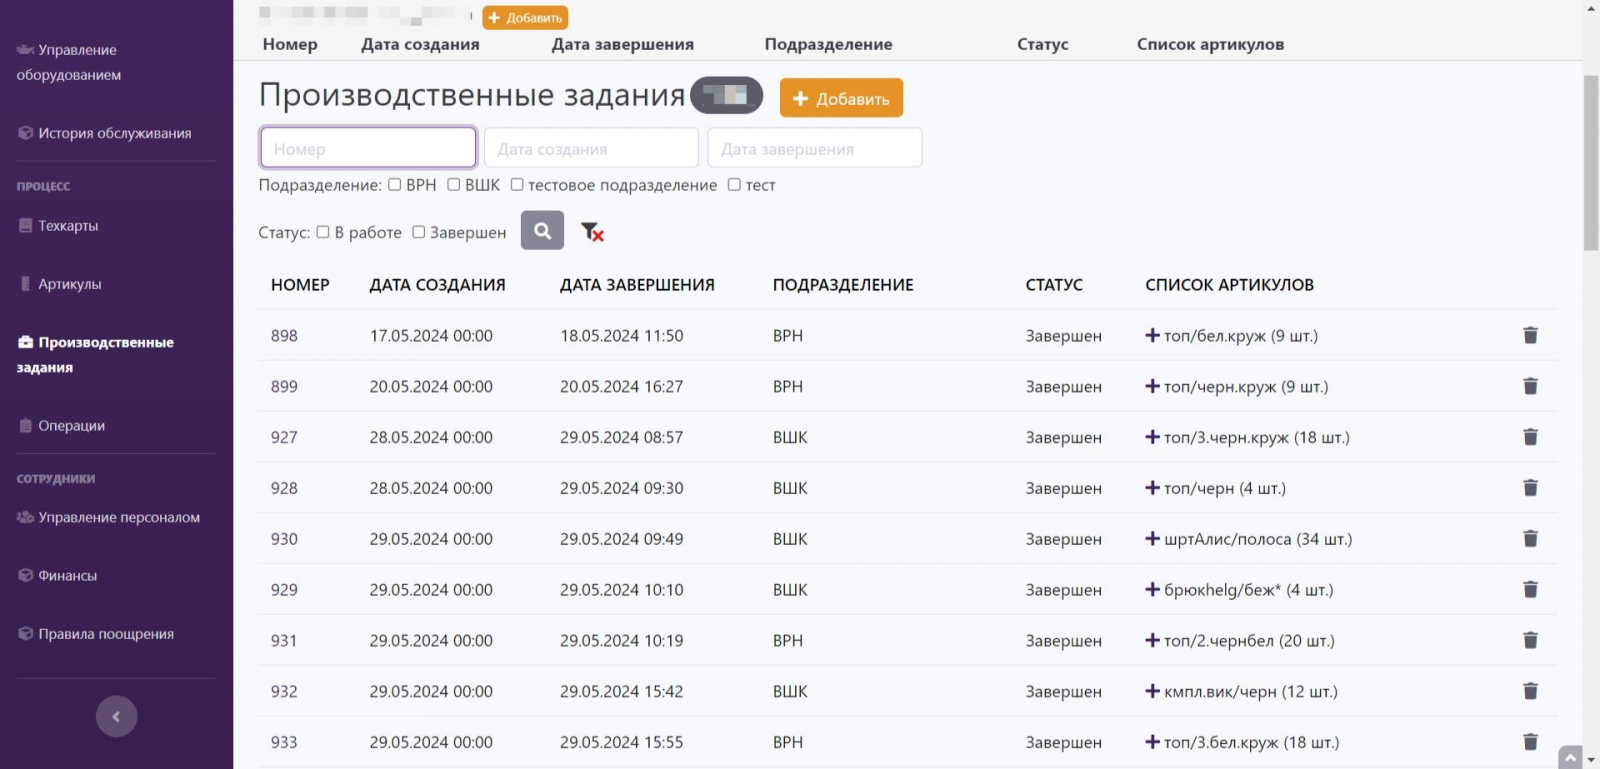
Task: Select Производственные задания in sidebar
Action: pyautogui.click(x=95, y=355)
